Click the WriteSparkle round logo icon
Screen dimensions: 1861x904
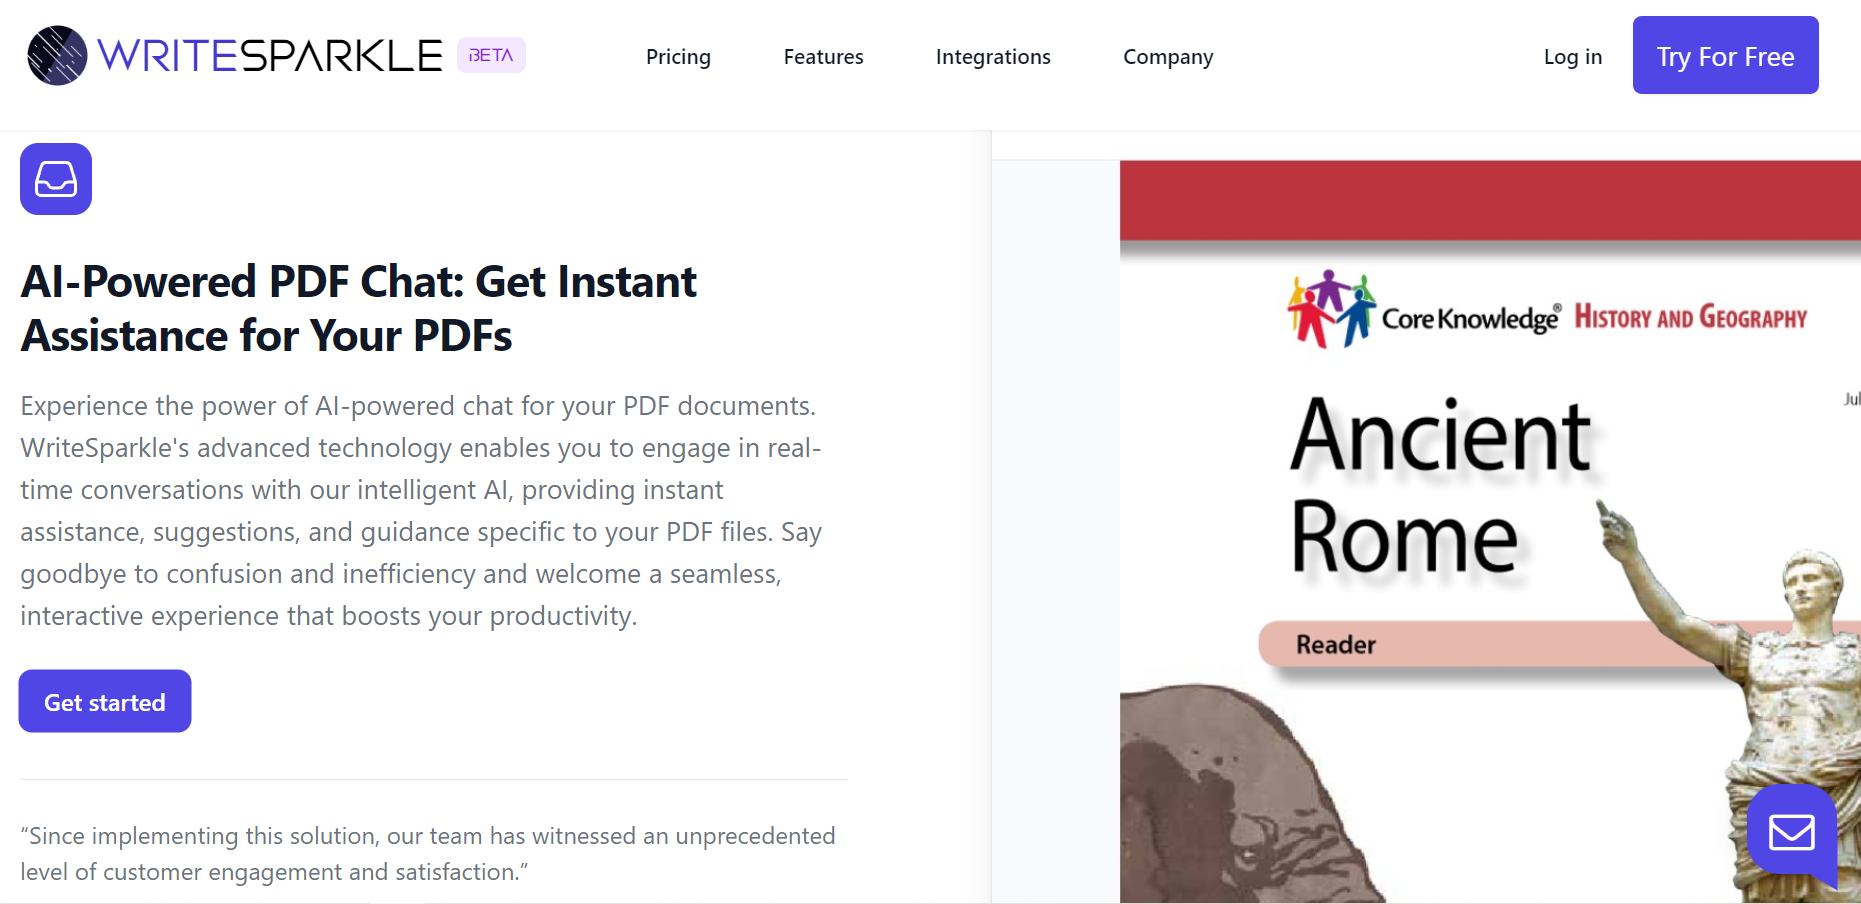click(57, 55)
